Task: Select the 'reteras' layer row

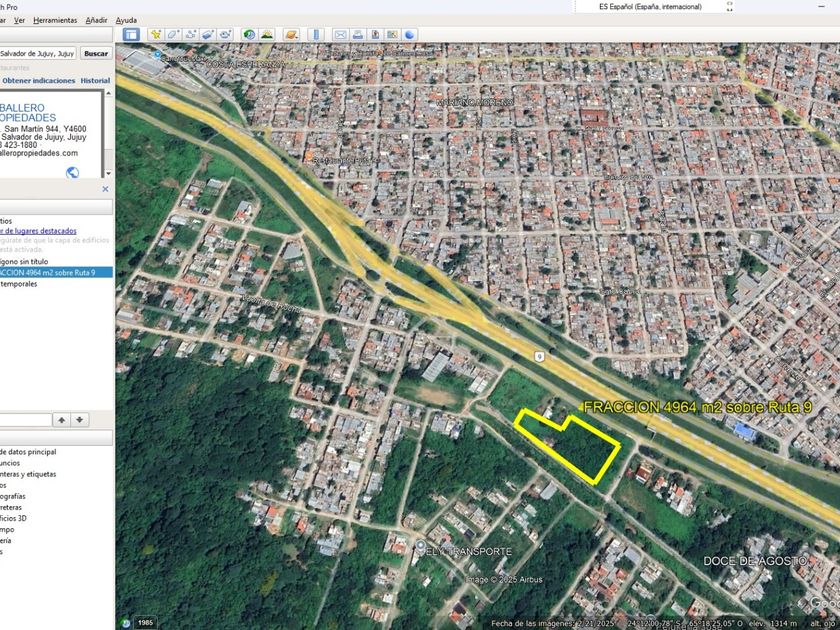Action: tap(11, 507)
